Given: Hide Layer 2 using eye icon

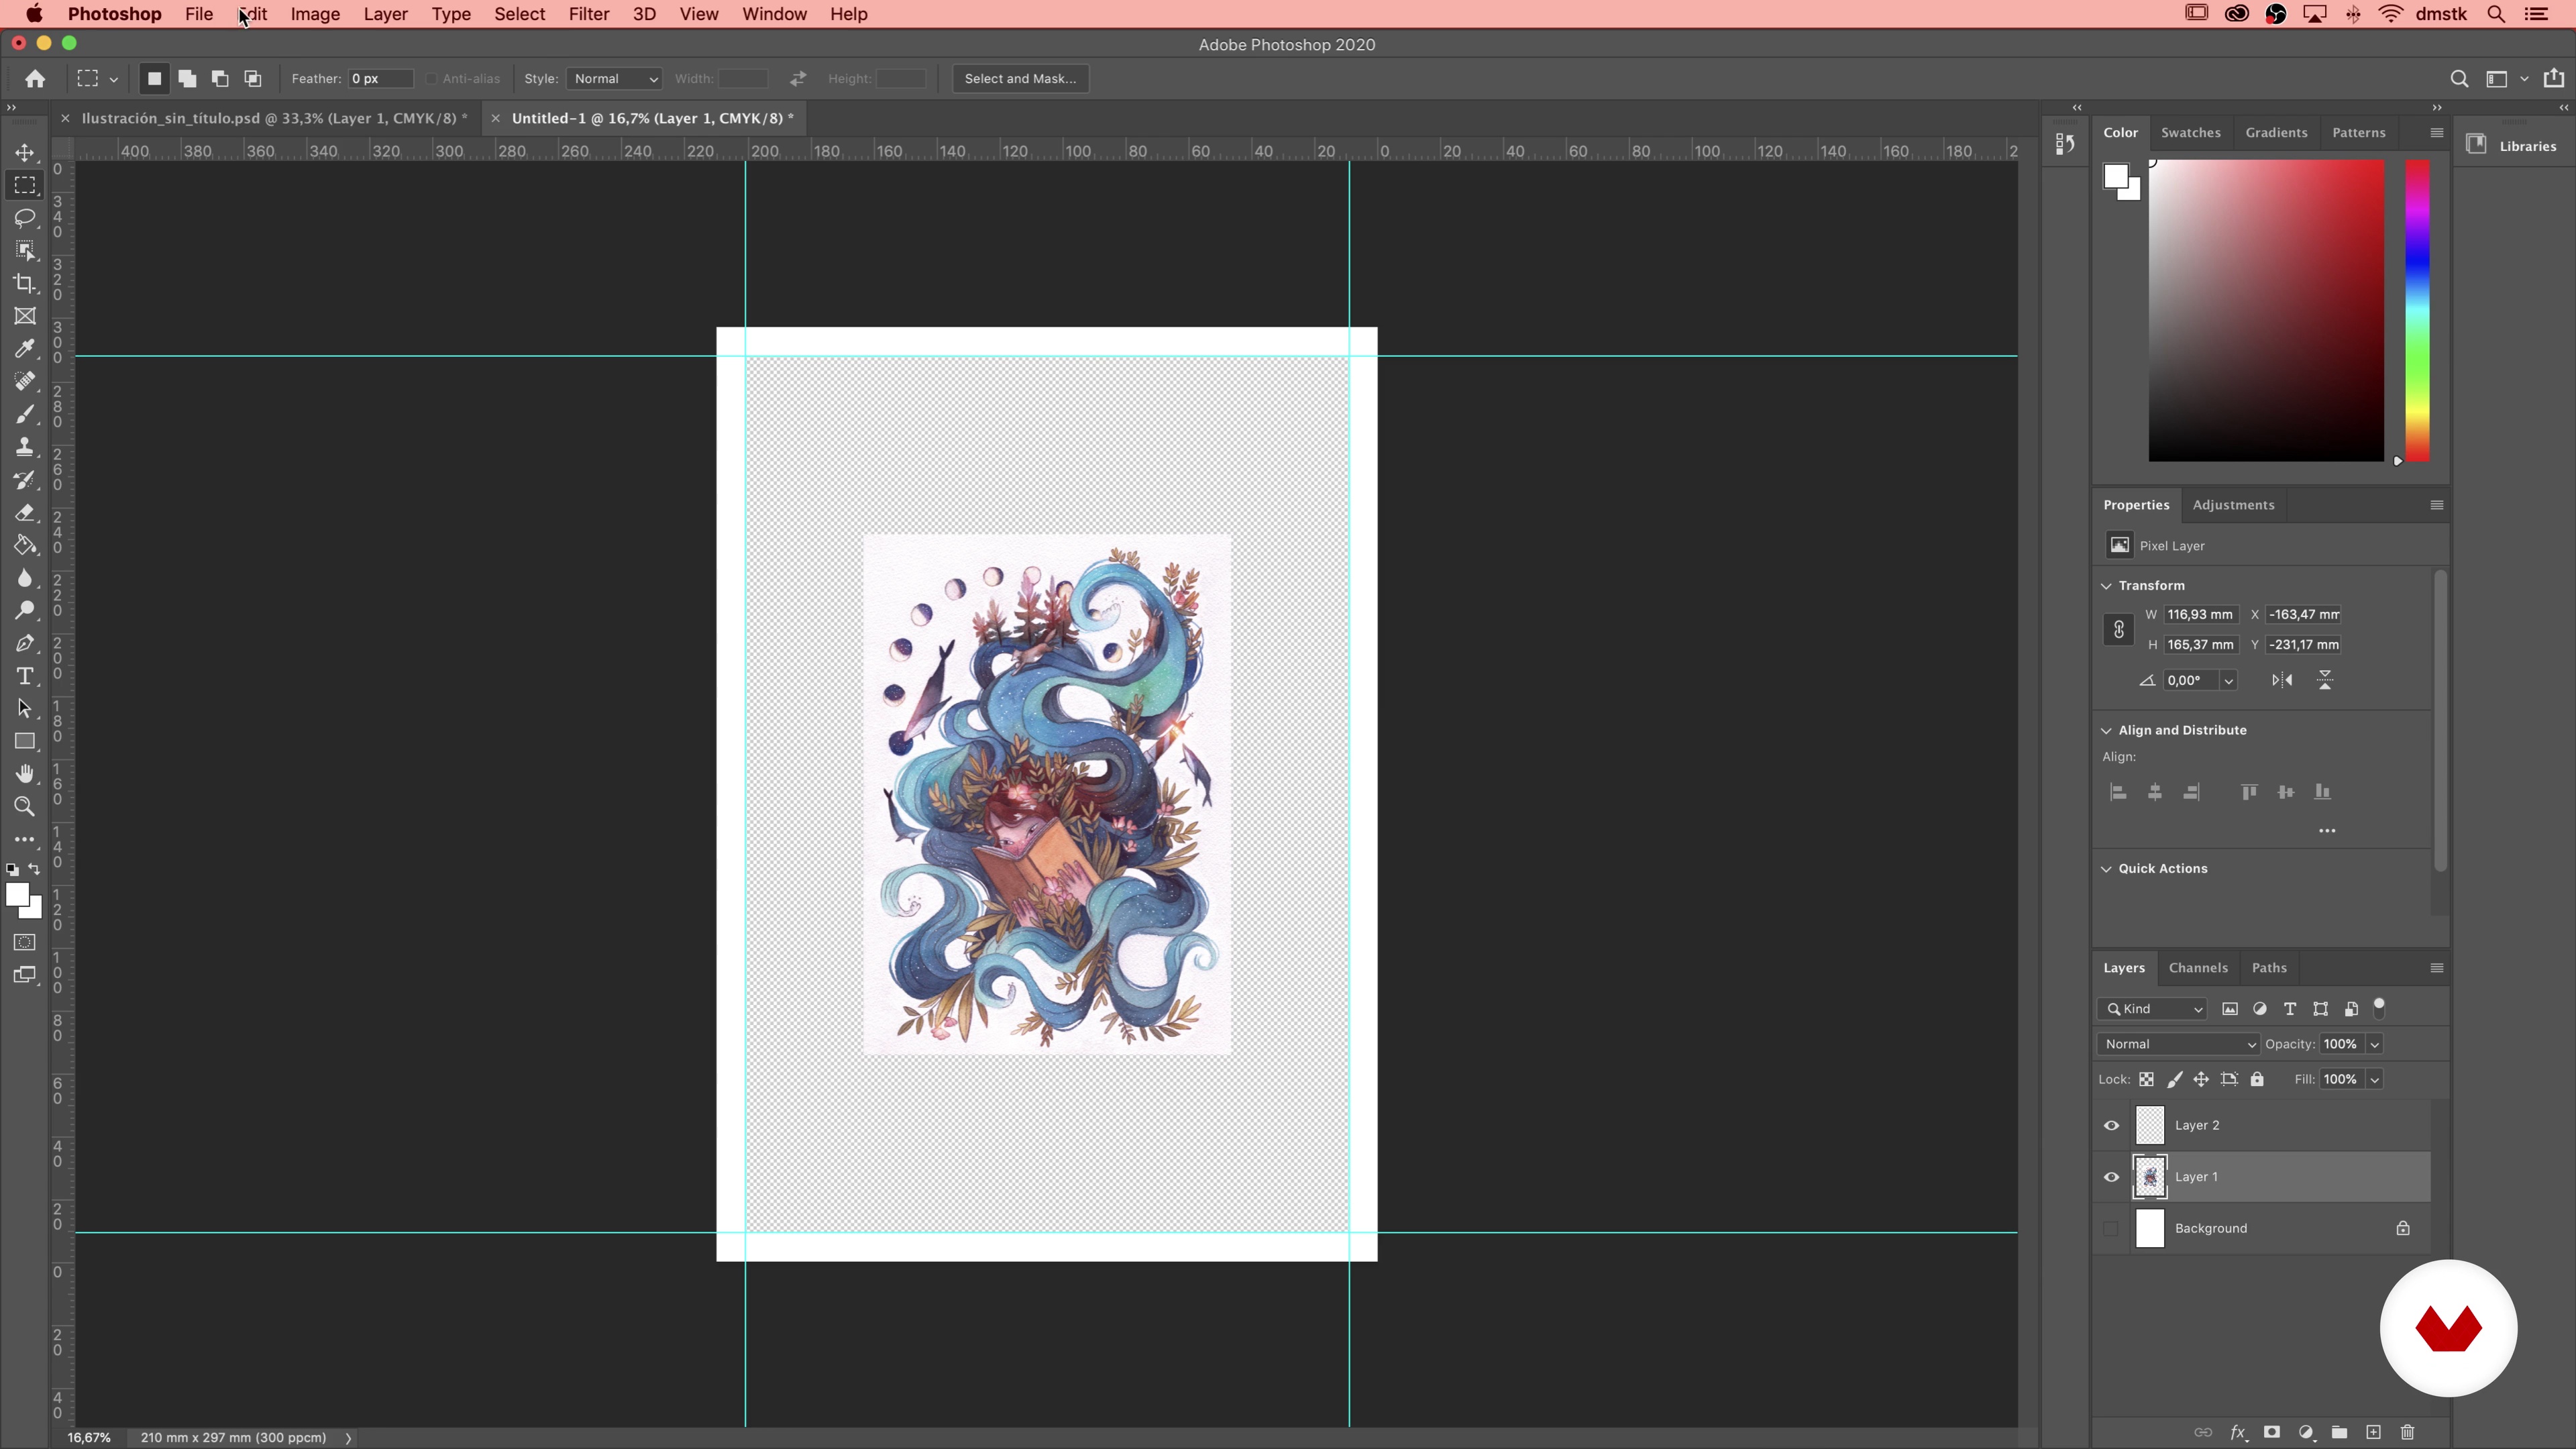Looking at the screenshot, I should point(2111,1125).
